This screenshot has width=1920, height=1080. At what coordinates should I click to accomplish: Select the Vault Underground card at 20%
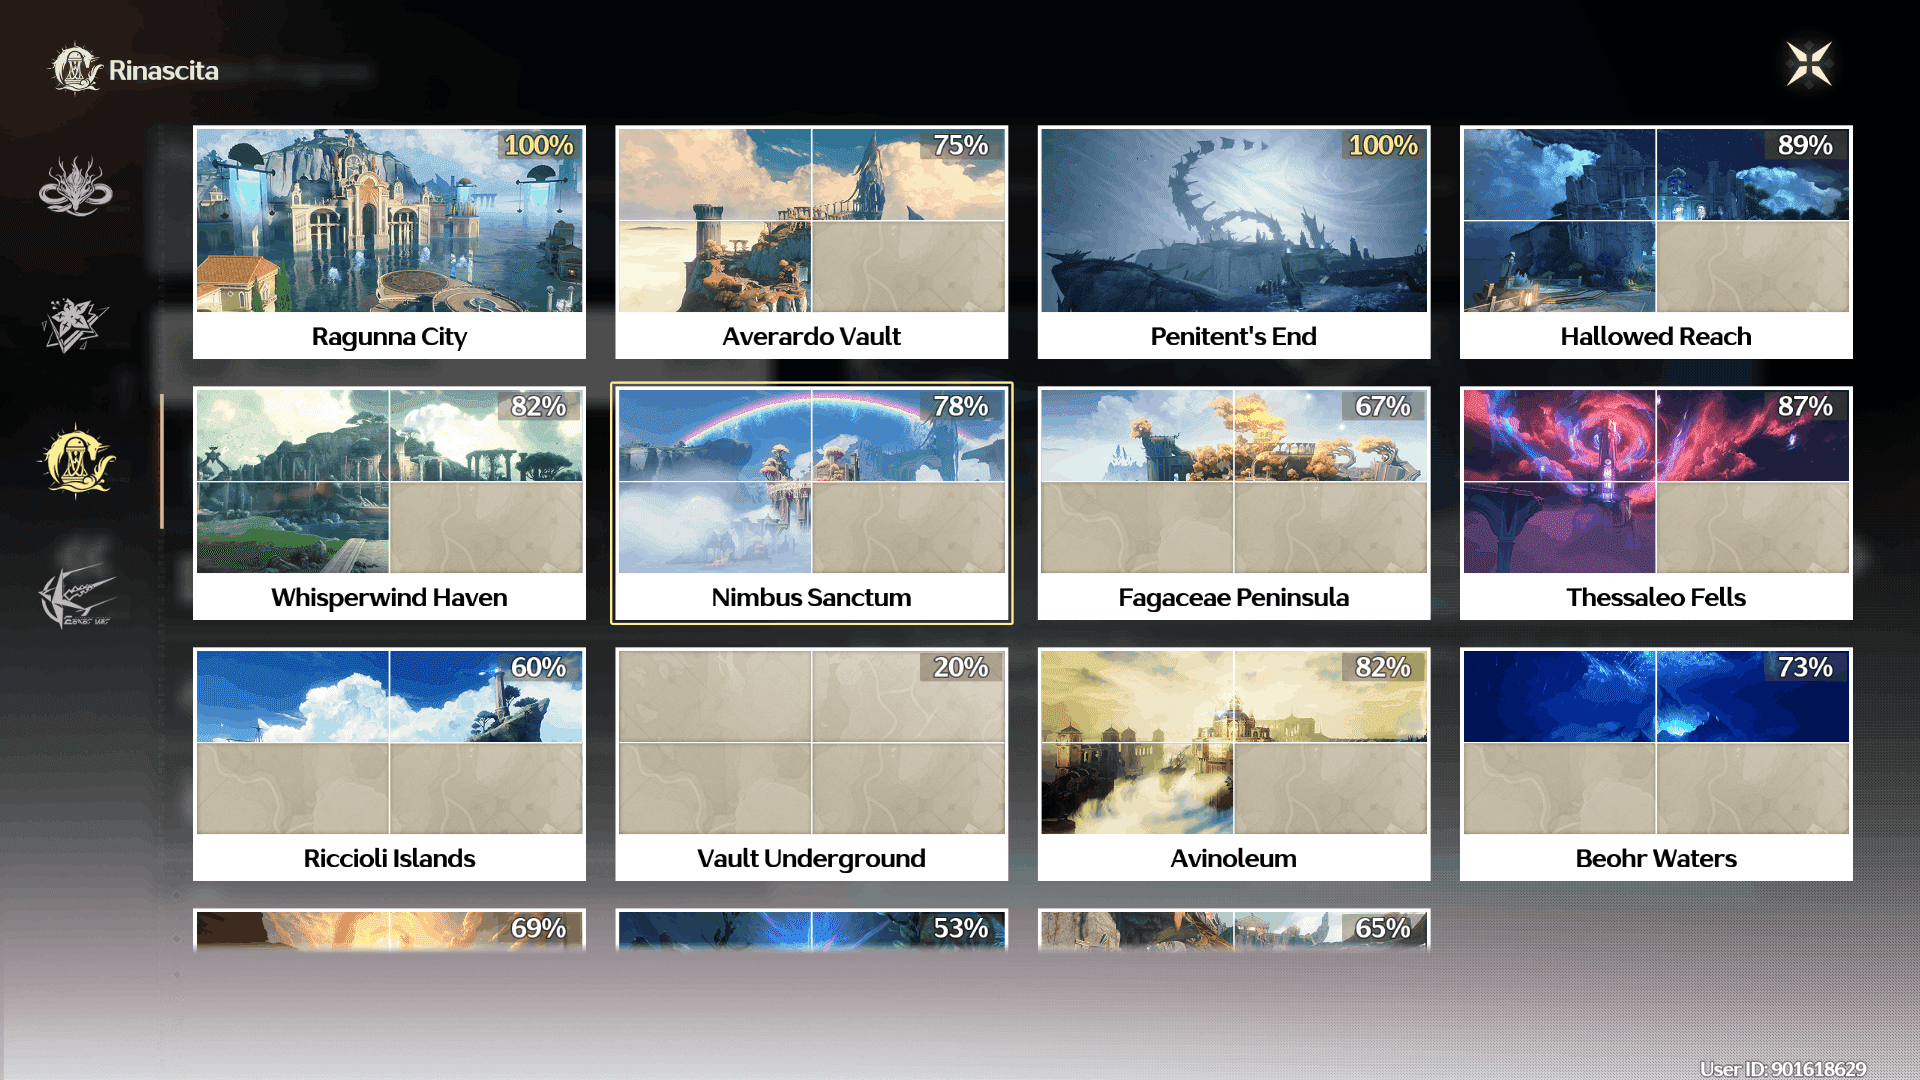(811, 764)
